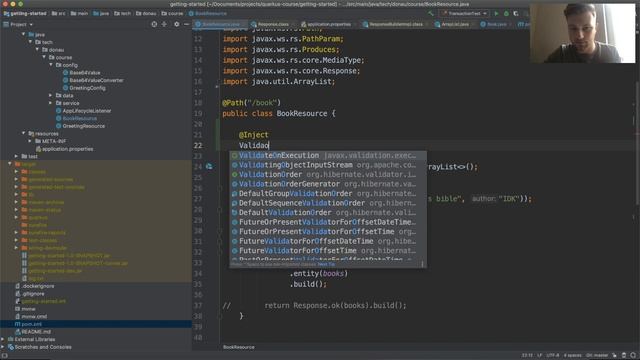Expand the META-INF folder
The width and height of the screenshot is (640, 360).
30,141
